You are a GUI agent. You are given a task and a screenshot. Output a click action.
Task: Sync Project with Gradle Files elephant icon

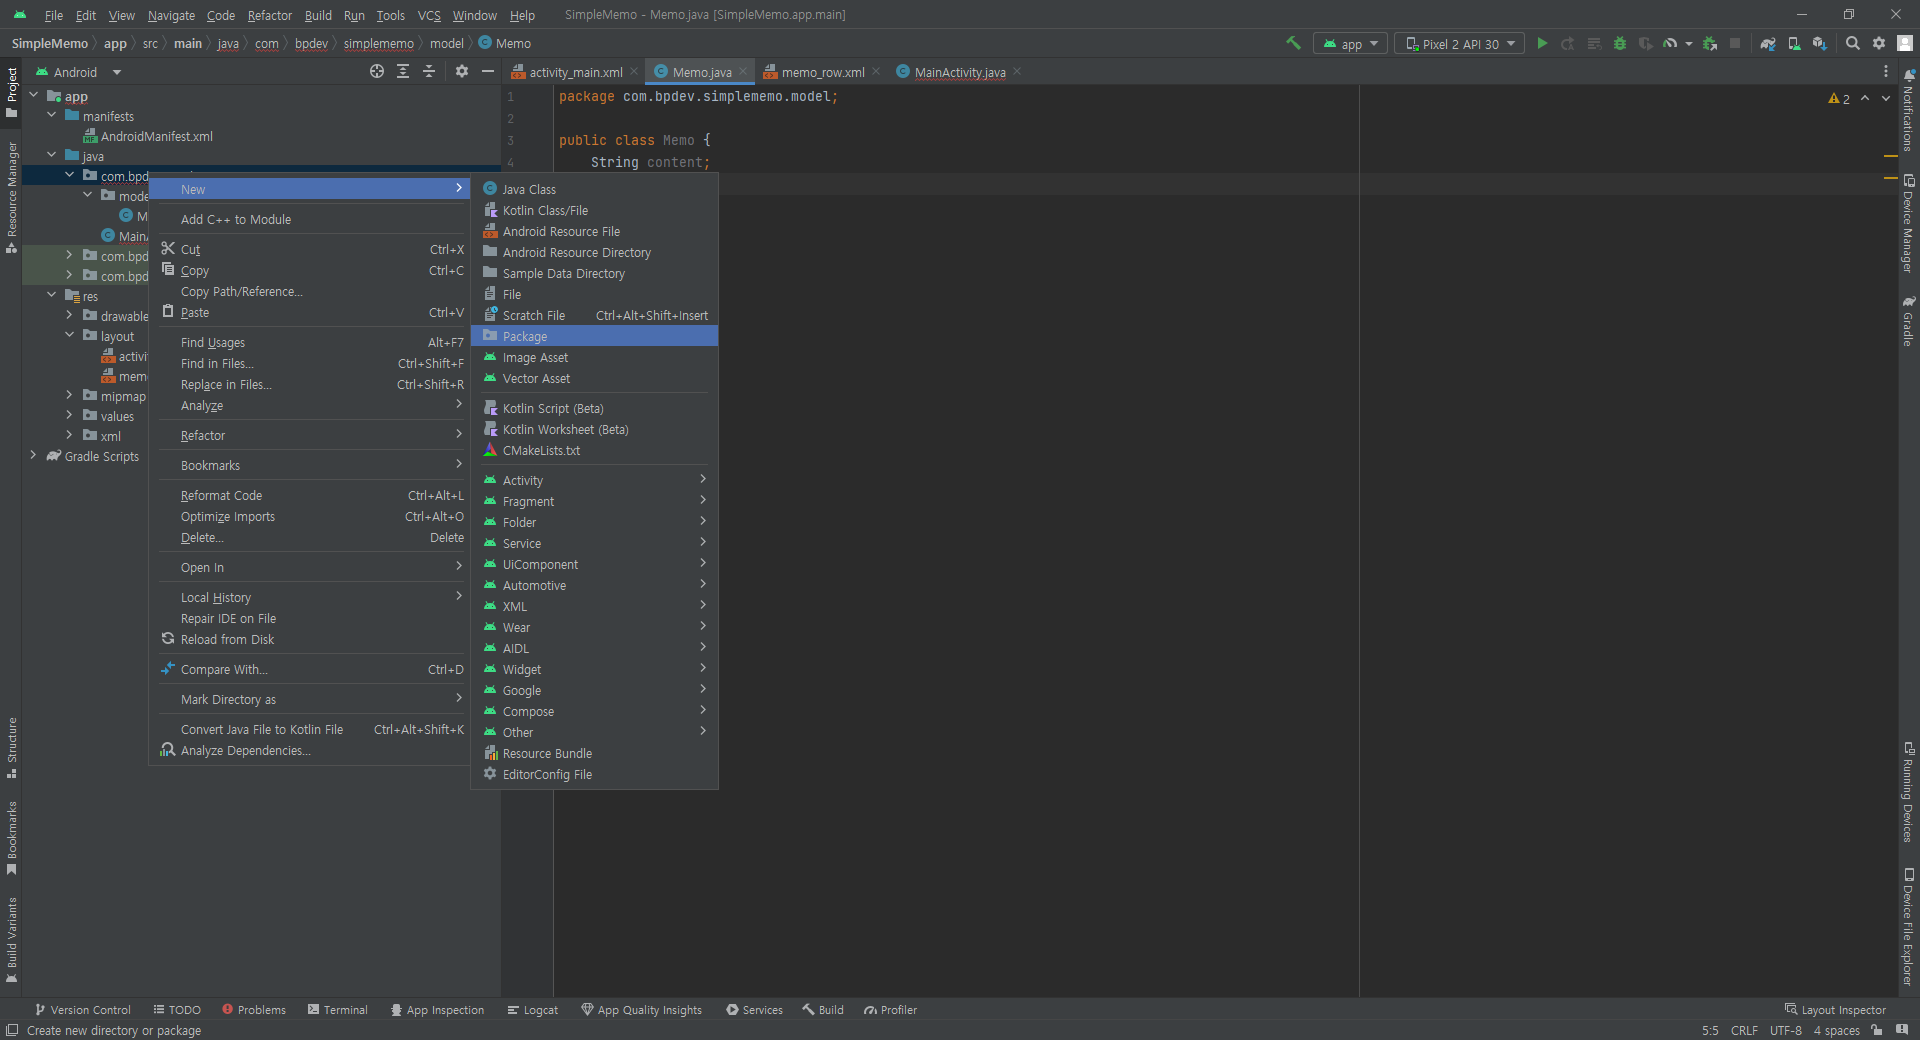click(x=1768, y=43)
